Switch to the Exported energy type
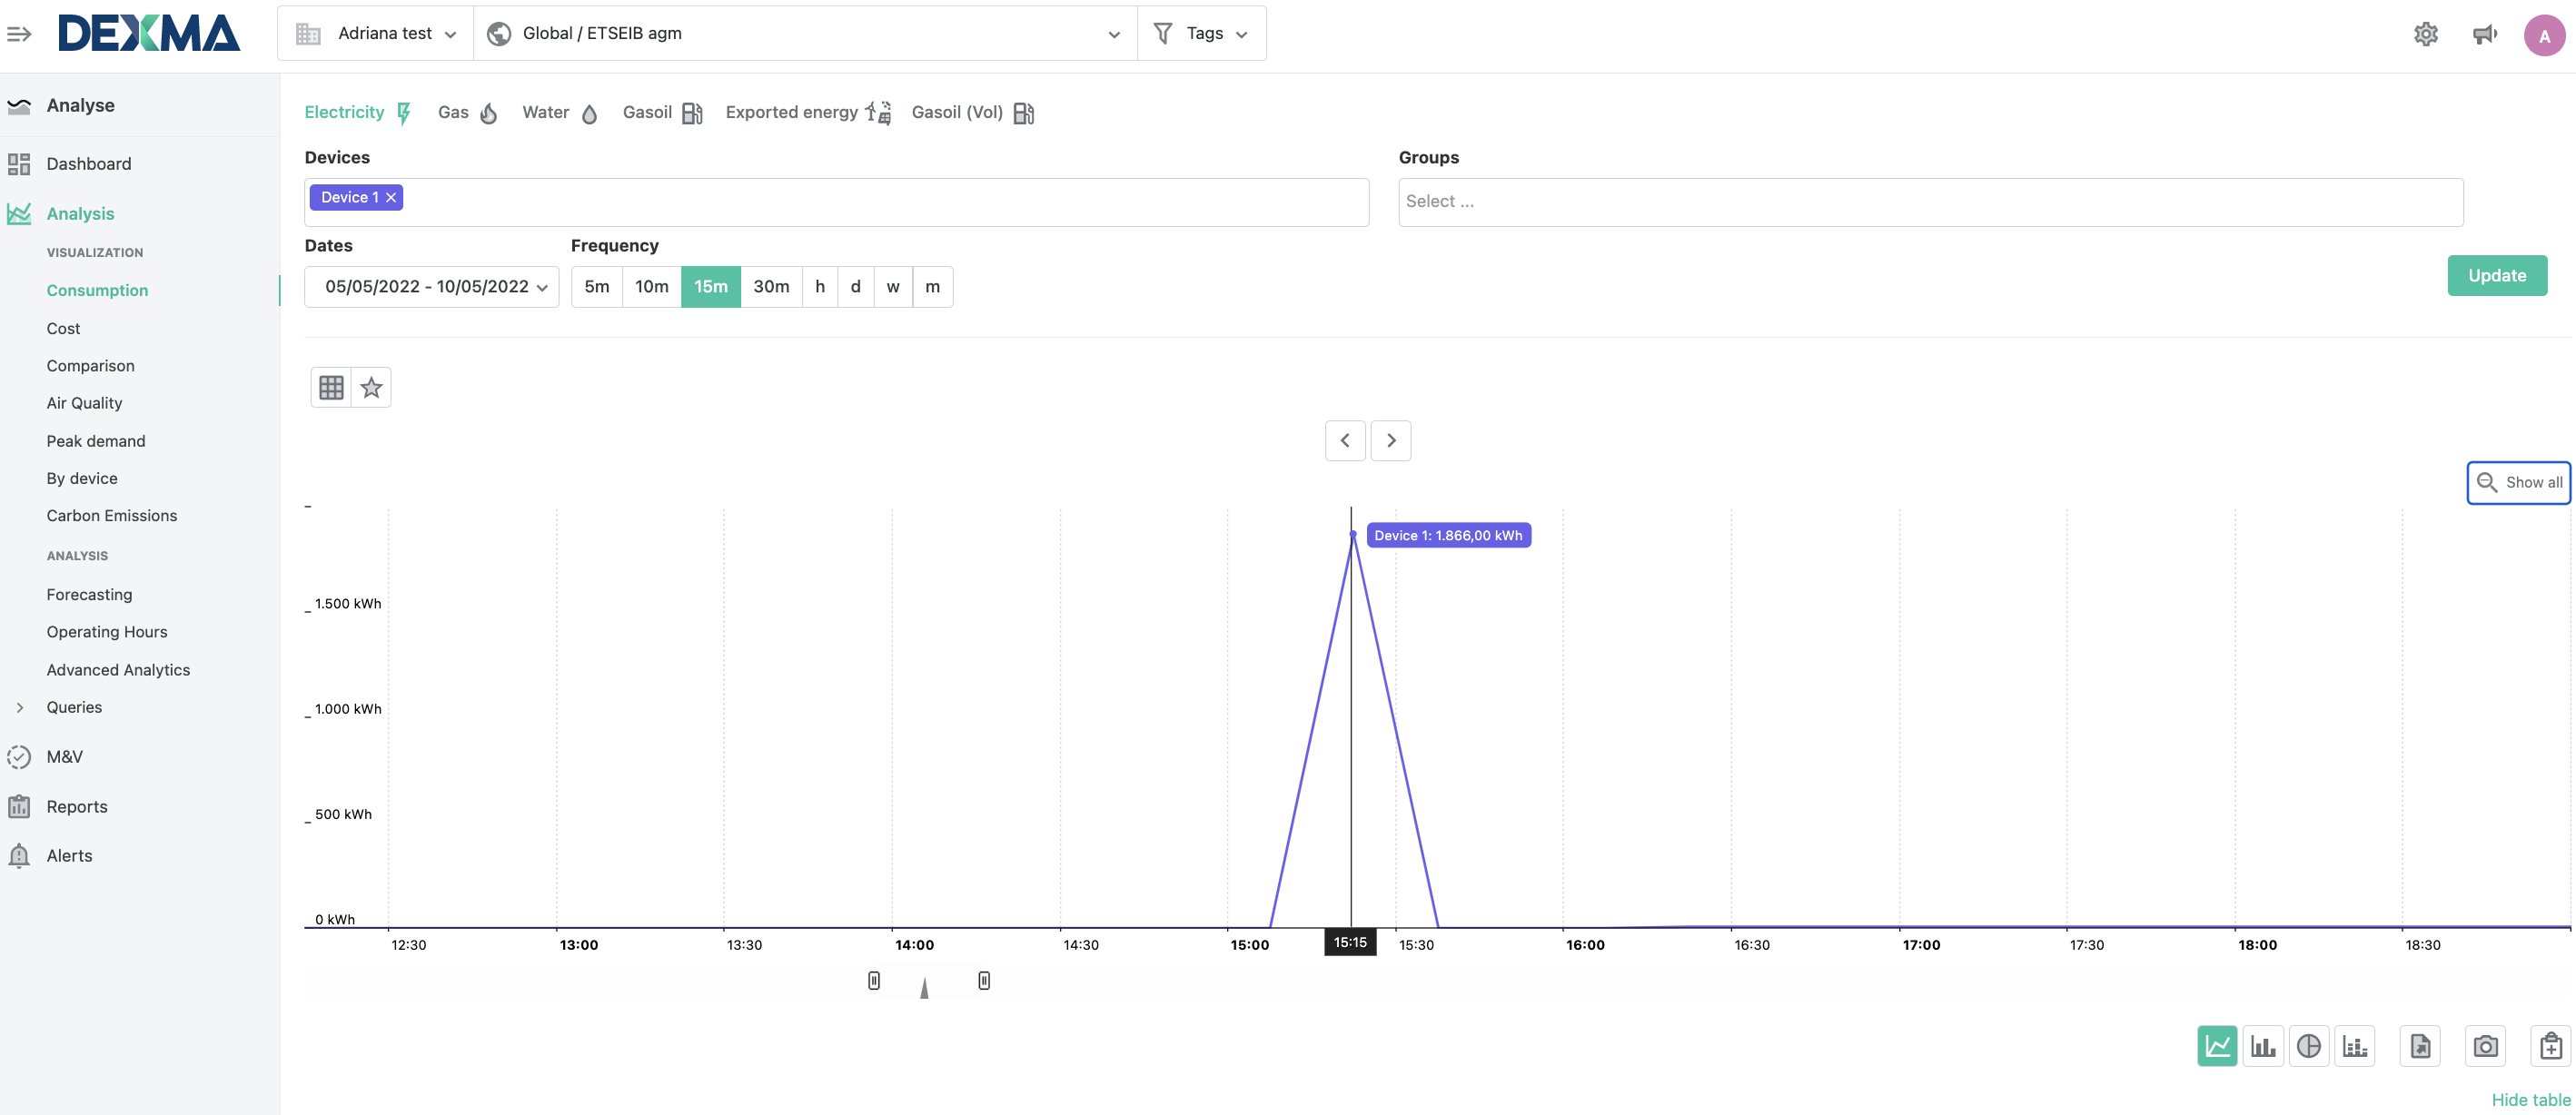The height and width of the screenshot is (1115, 2576). [x=808, y=112]
